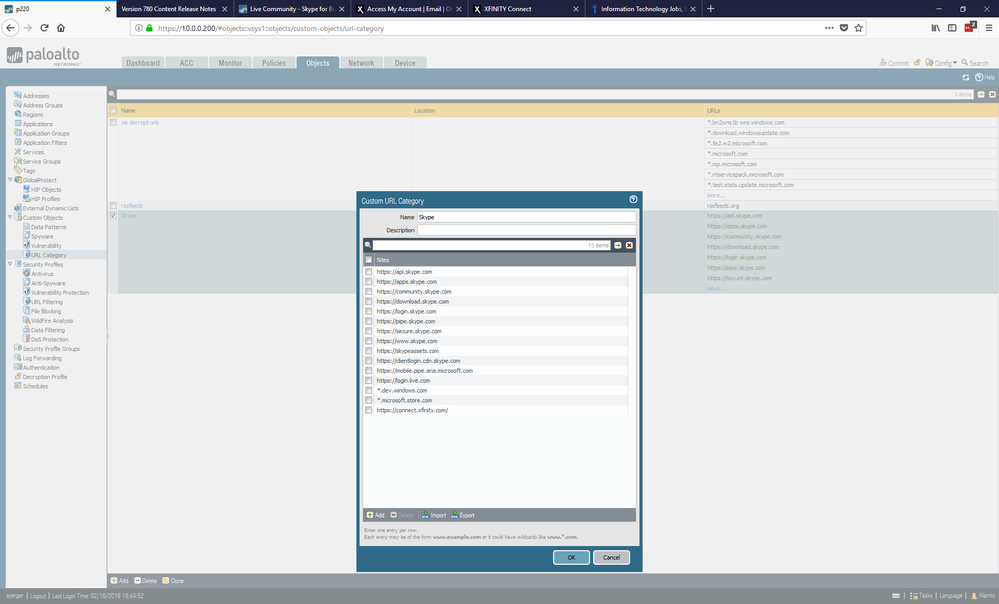Click the dialog site search field
The width and height of the screenshot is (999, 604).
coord(491,245)
